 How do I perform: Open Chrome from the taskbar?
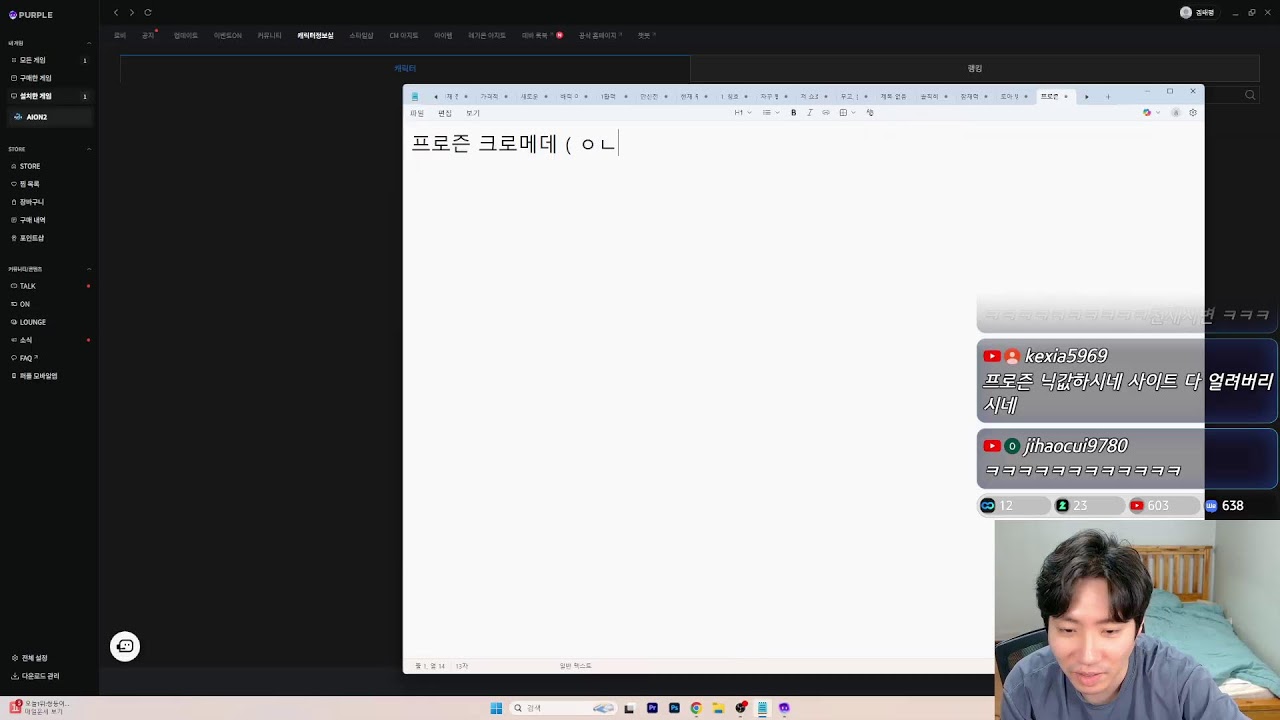click(696, 708)
